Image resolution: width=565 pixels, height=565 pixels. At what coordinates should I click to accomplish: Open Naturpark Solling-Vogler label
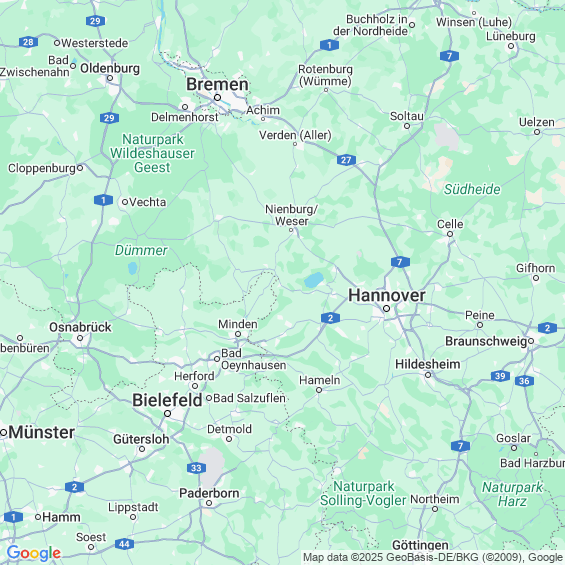coord(363,493)
